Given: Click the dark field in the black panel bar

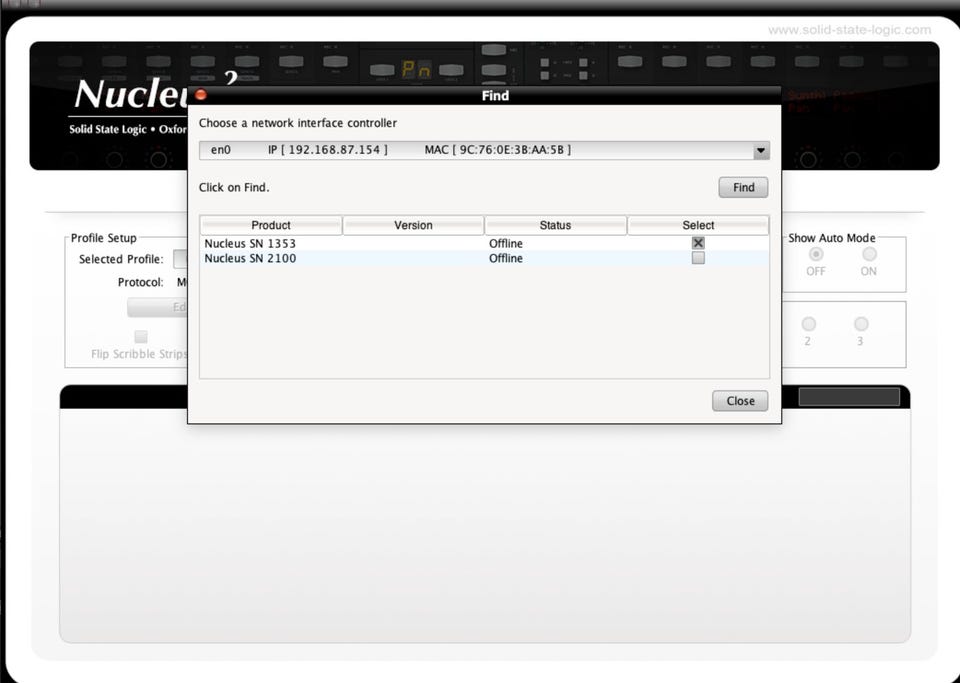Looking at the screenshot, I should point(849,397).
